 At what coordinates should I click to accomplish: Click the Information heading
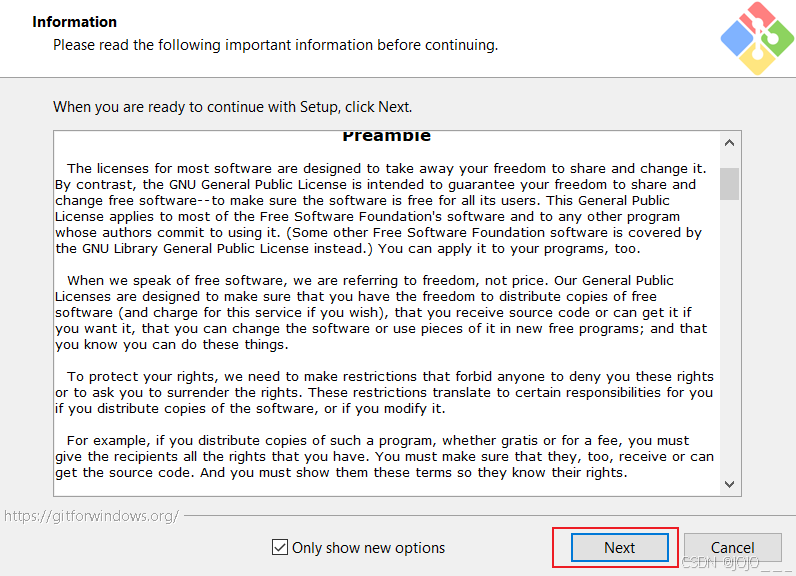point(75,22)
